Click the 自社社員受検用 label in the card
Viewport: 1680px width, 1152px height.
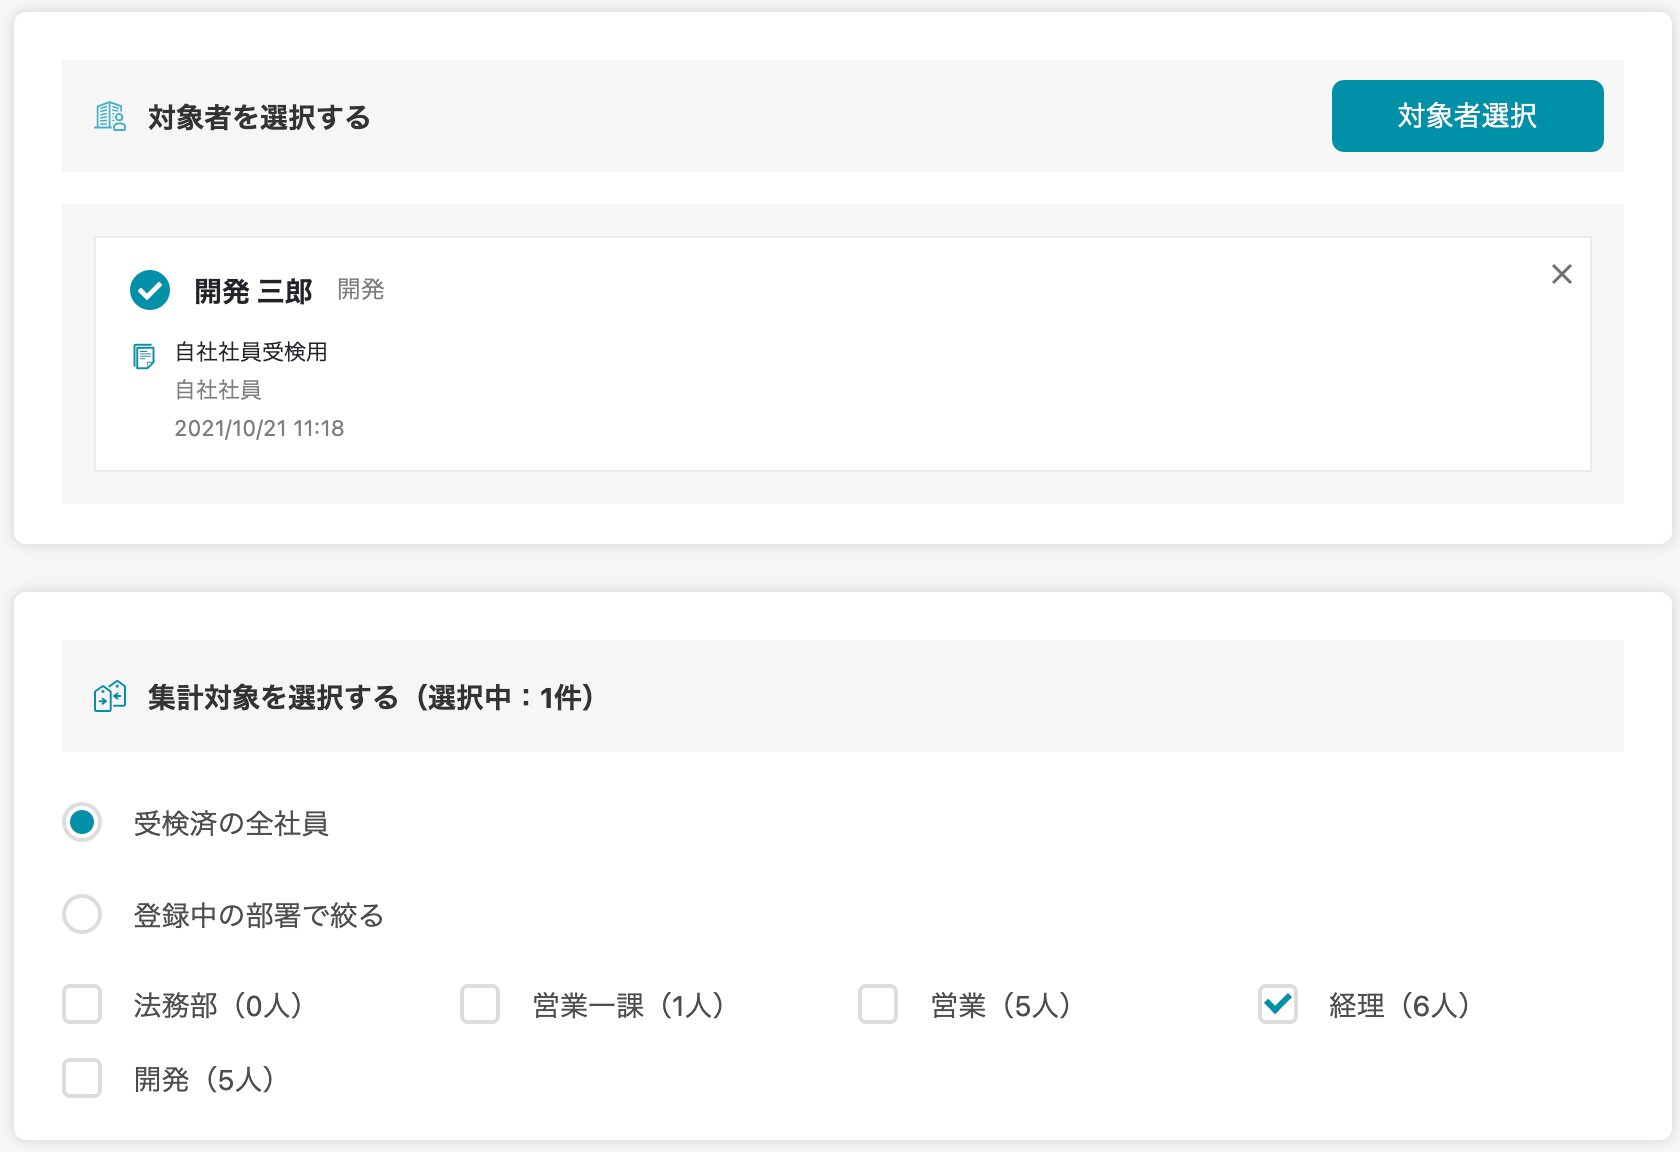pyautogui.click(x=251, y=352)
